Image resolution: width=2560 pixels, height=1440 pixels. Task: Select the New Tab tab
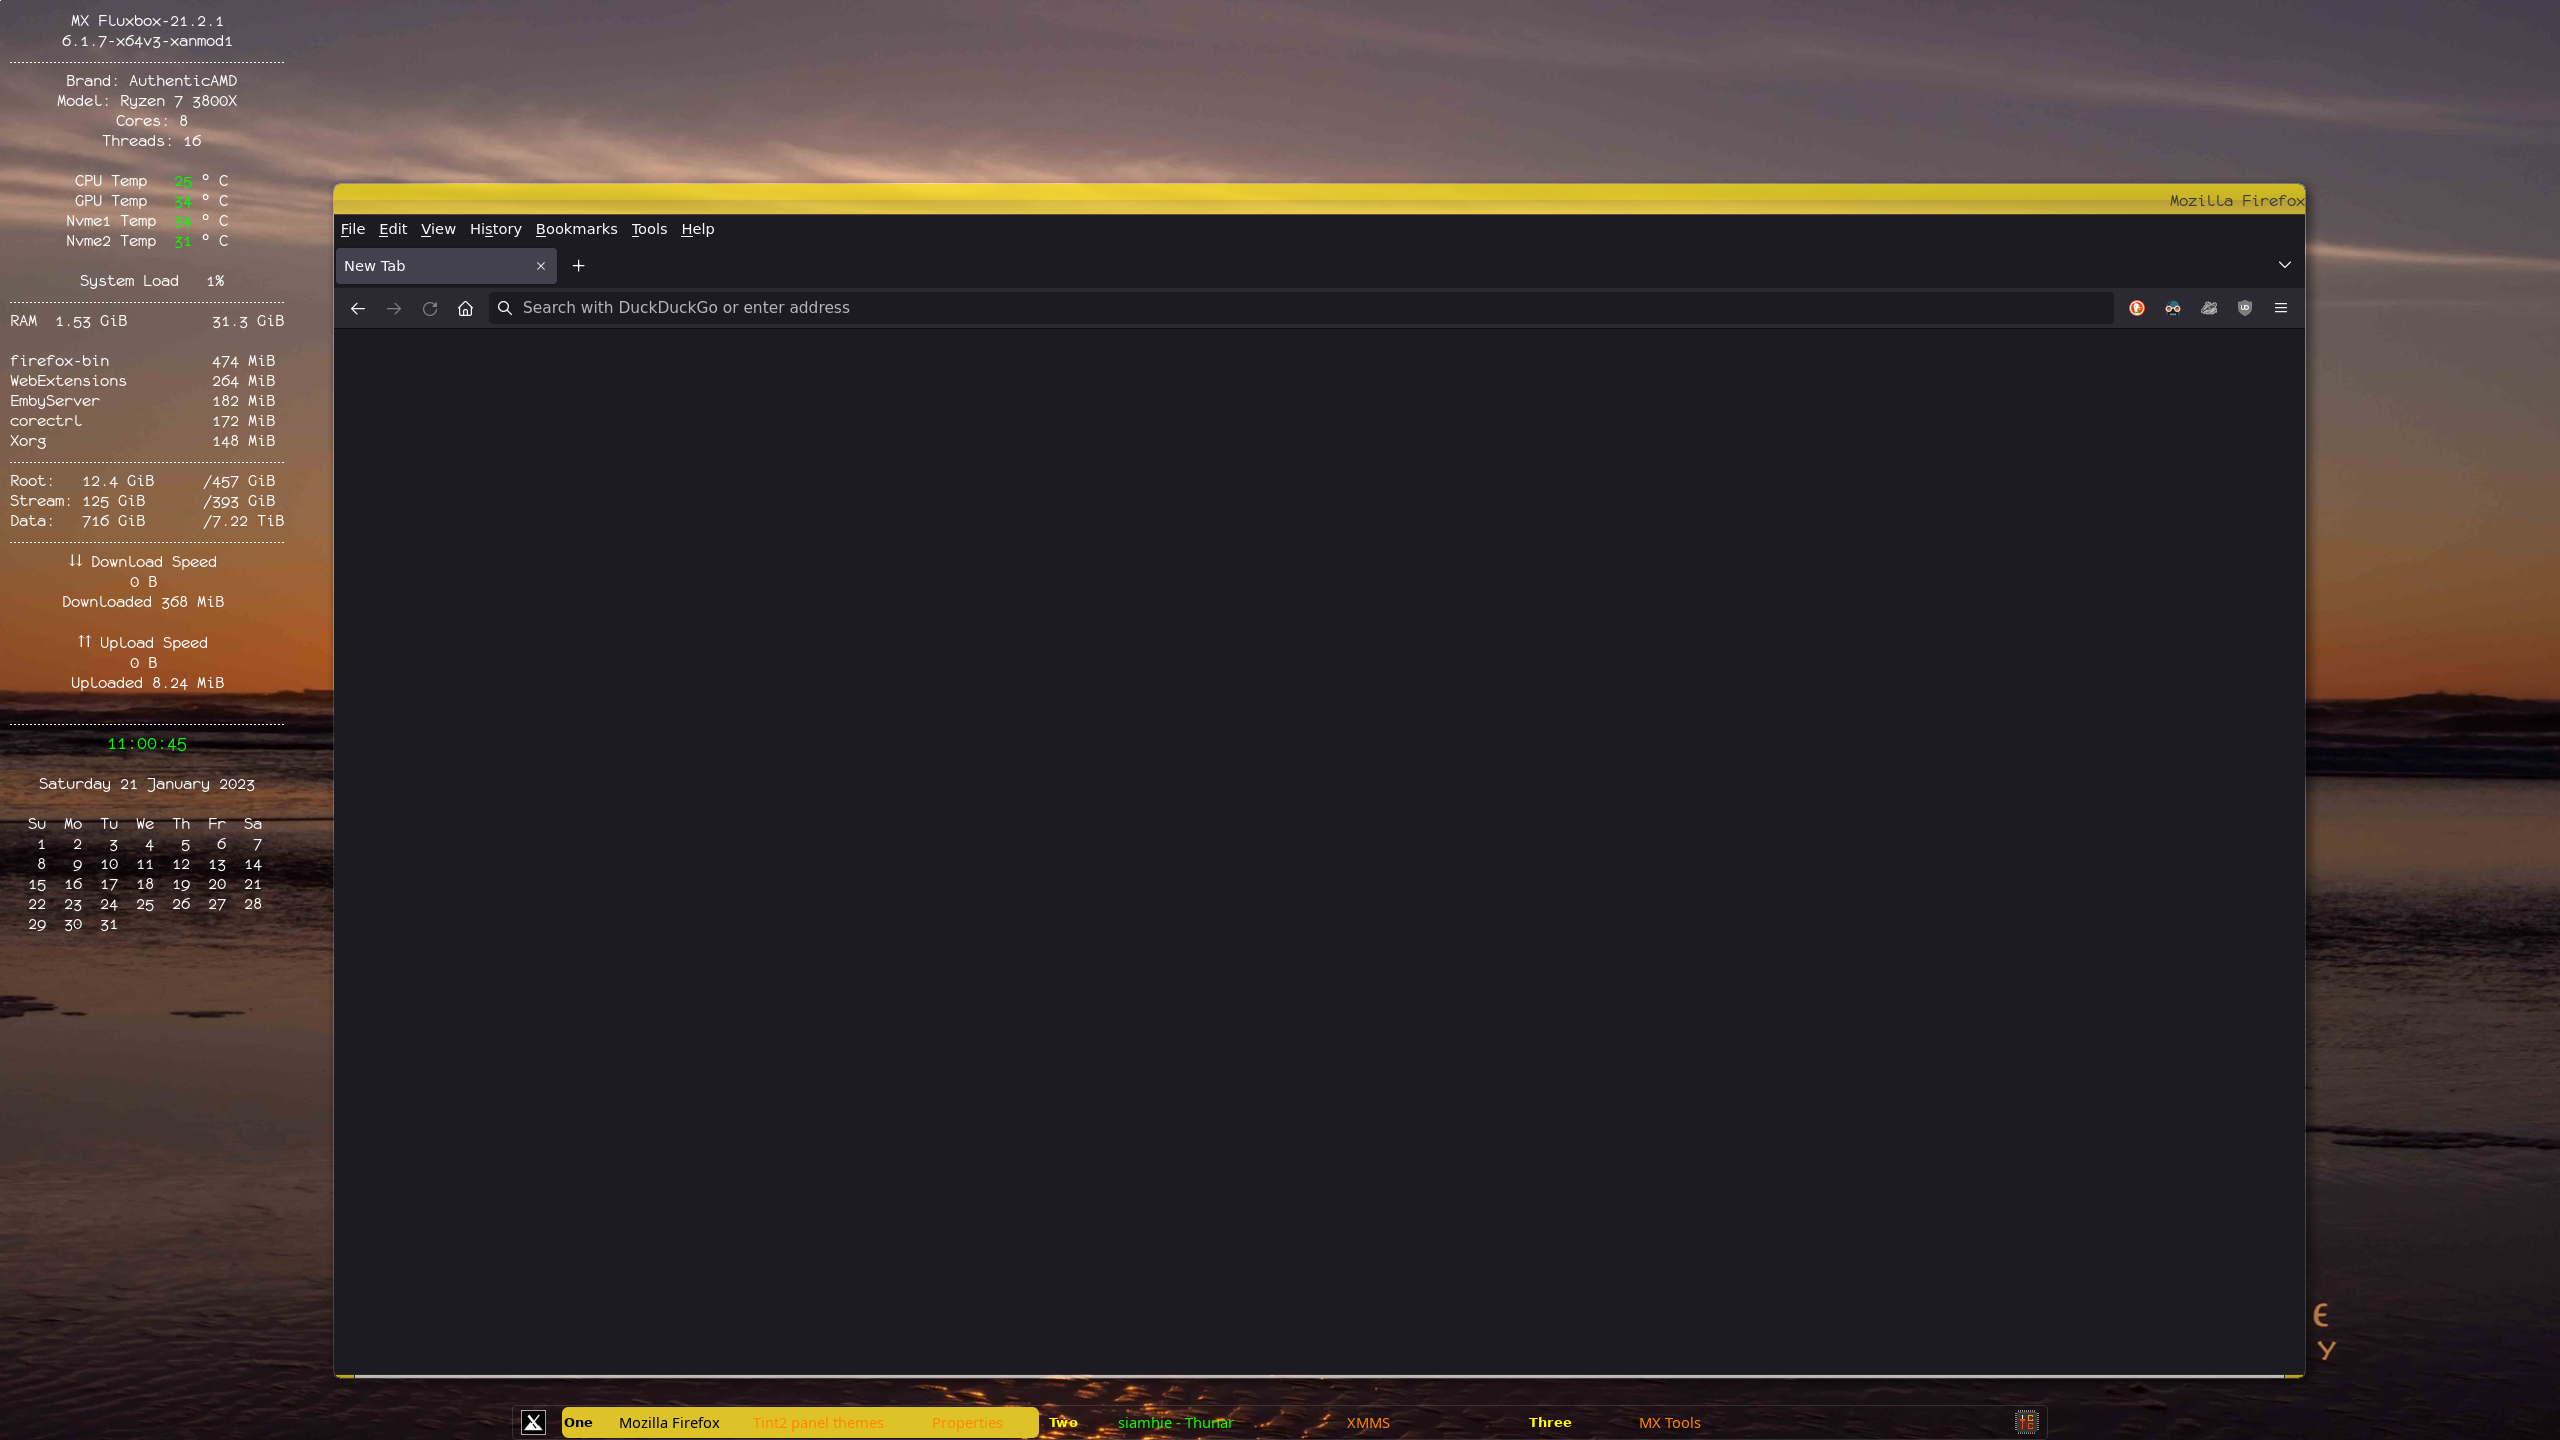430,266
